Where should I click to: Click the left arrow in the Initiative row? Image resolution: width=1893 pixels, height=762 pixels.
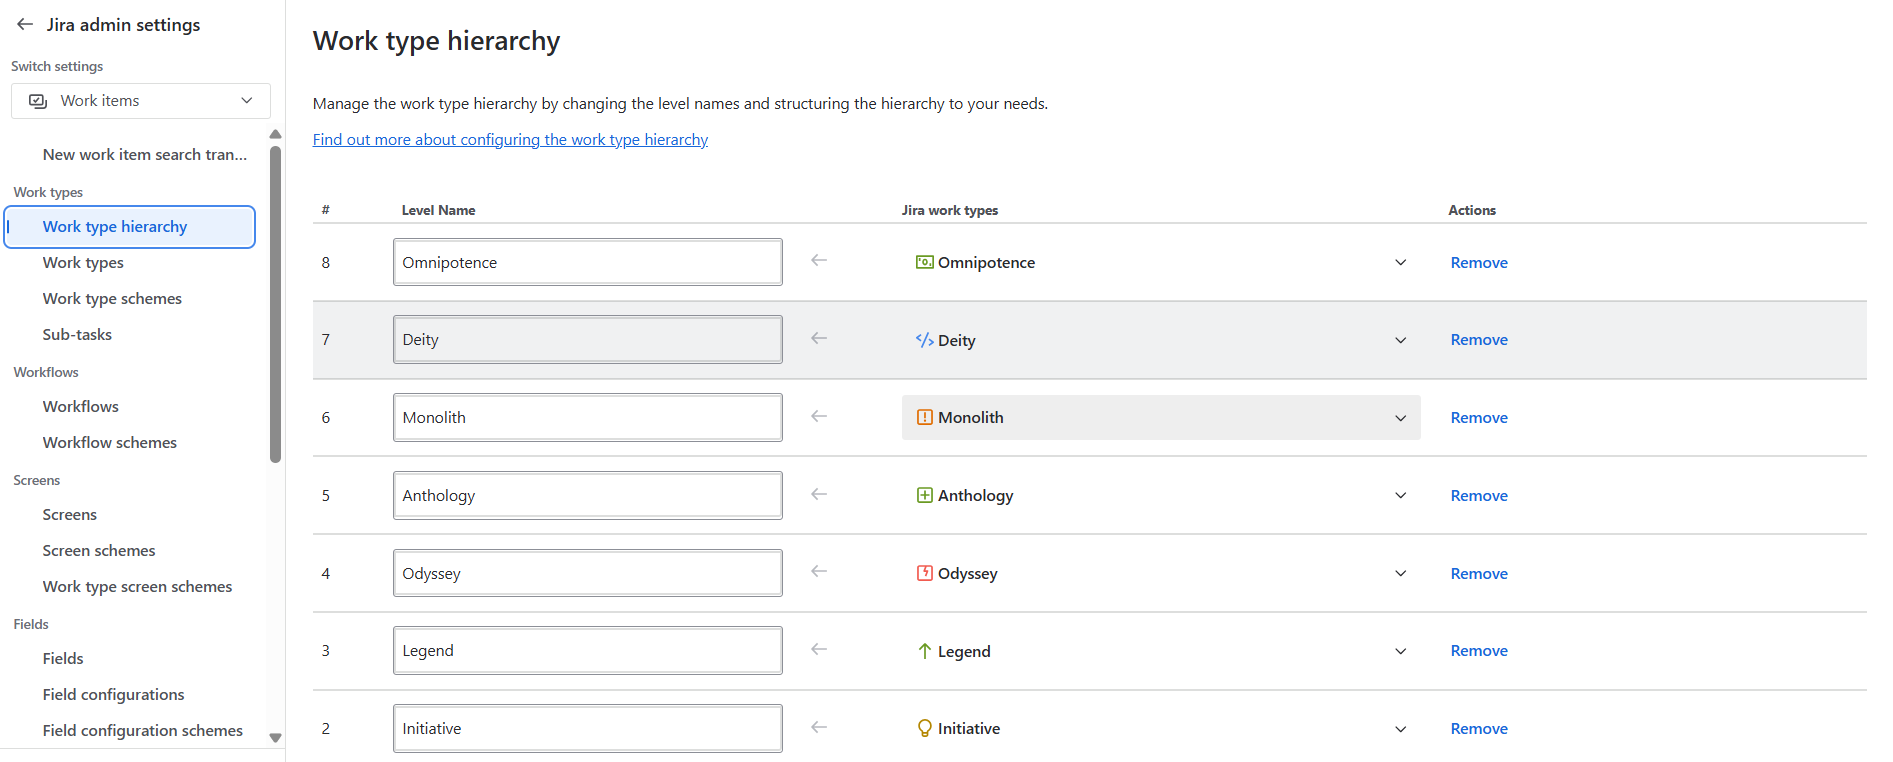click(819, 727)
